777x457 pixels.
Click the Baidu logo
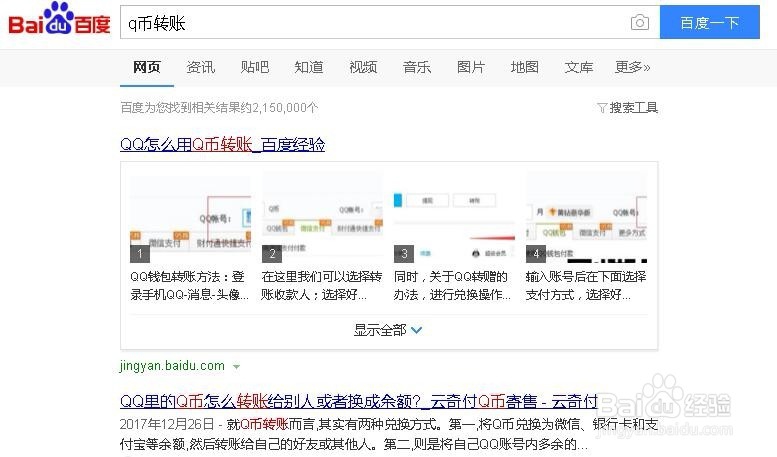59,20
